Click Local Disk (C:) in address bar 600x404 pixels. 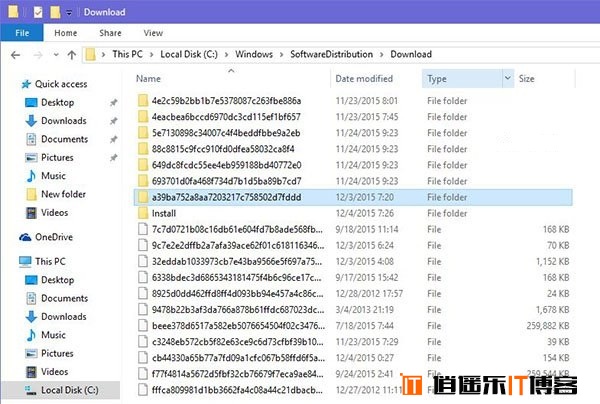[189, 54]
